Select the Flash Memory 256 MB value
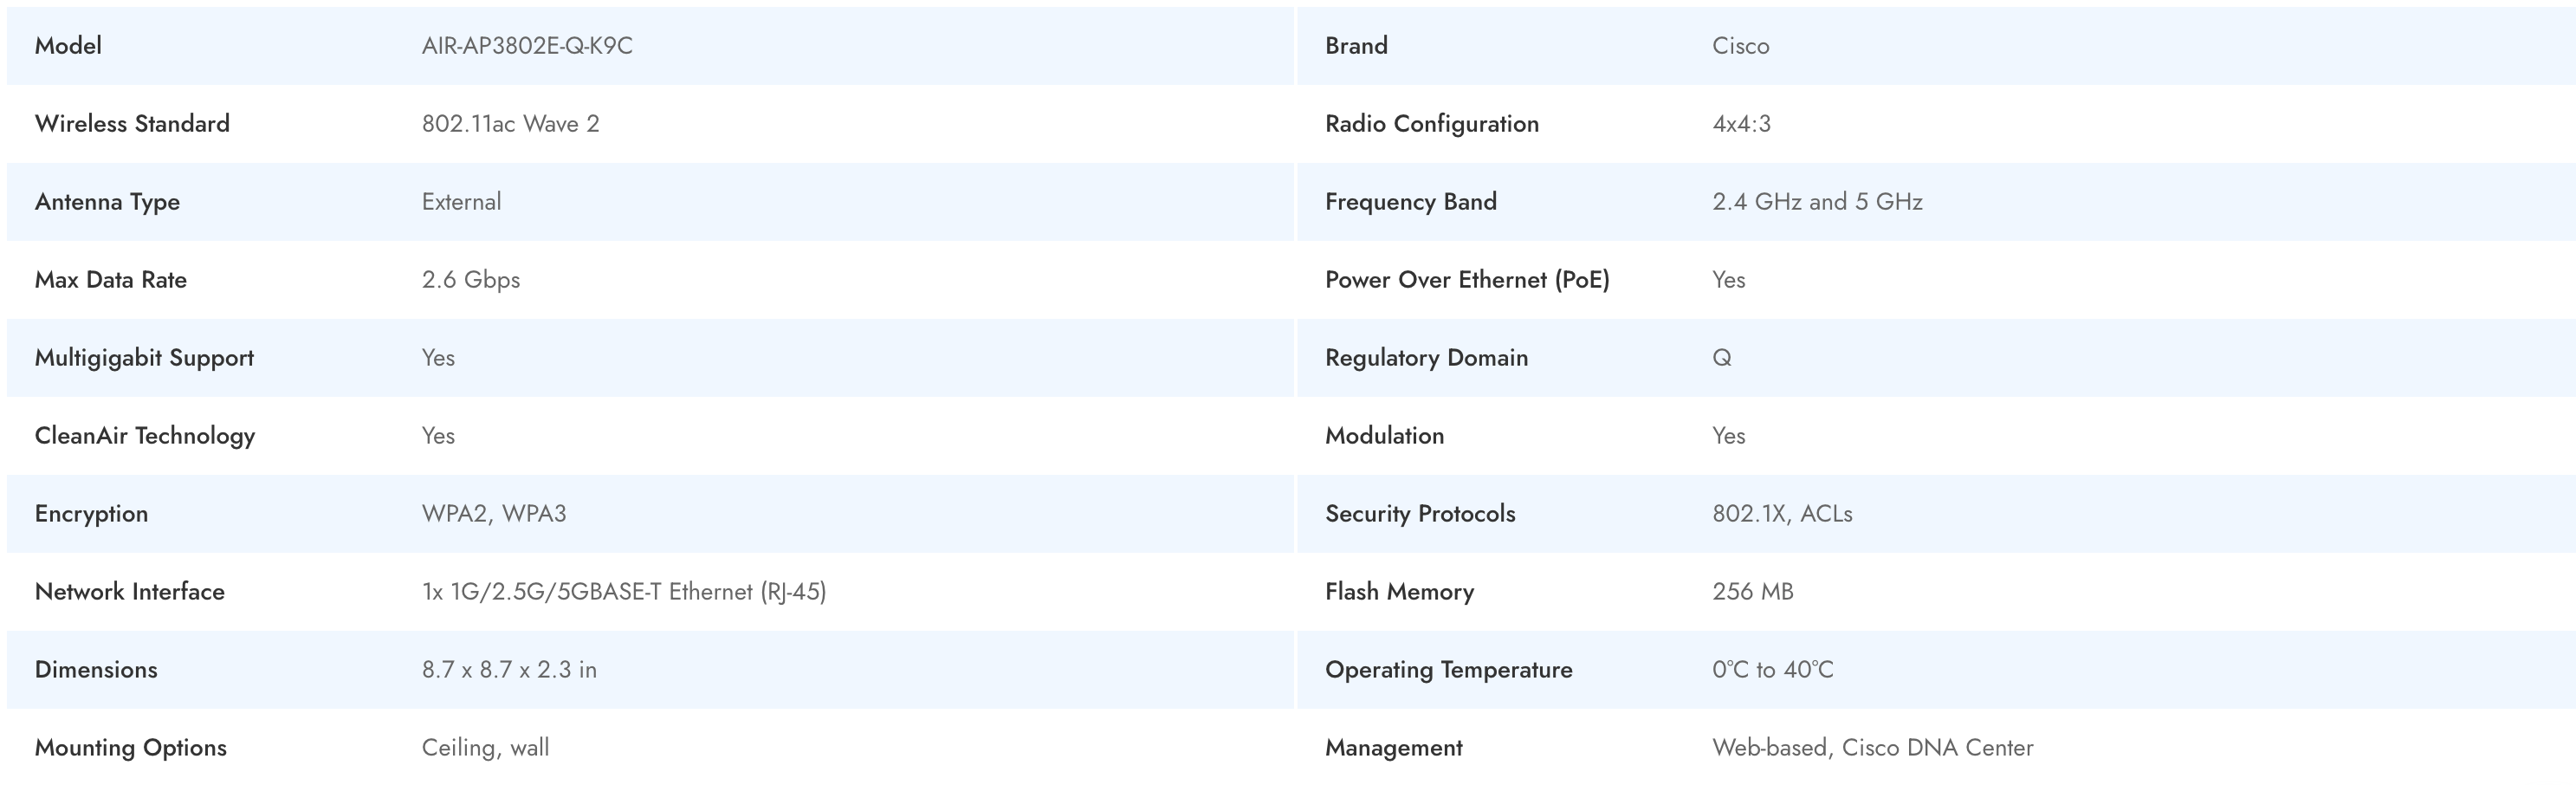Image resolution: width=2576 pixels, height=785 pixels. [1753, 592]
